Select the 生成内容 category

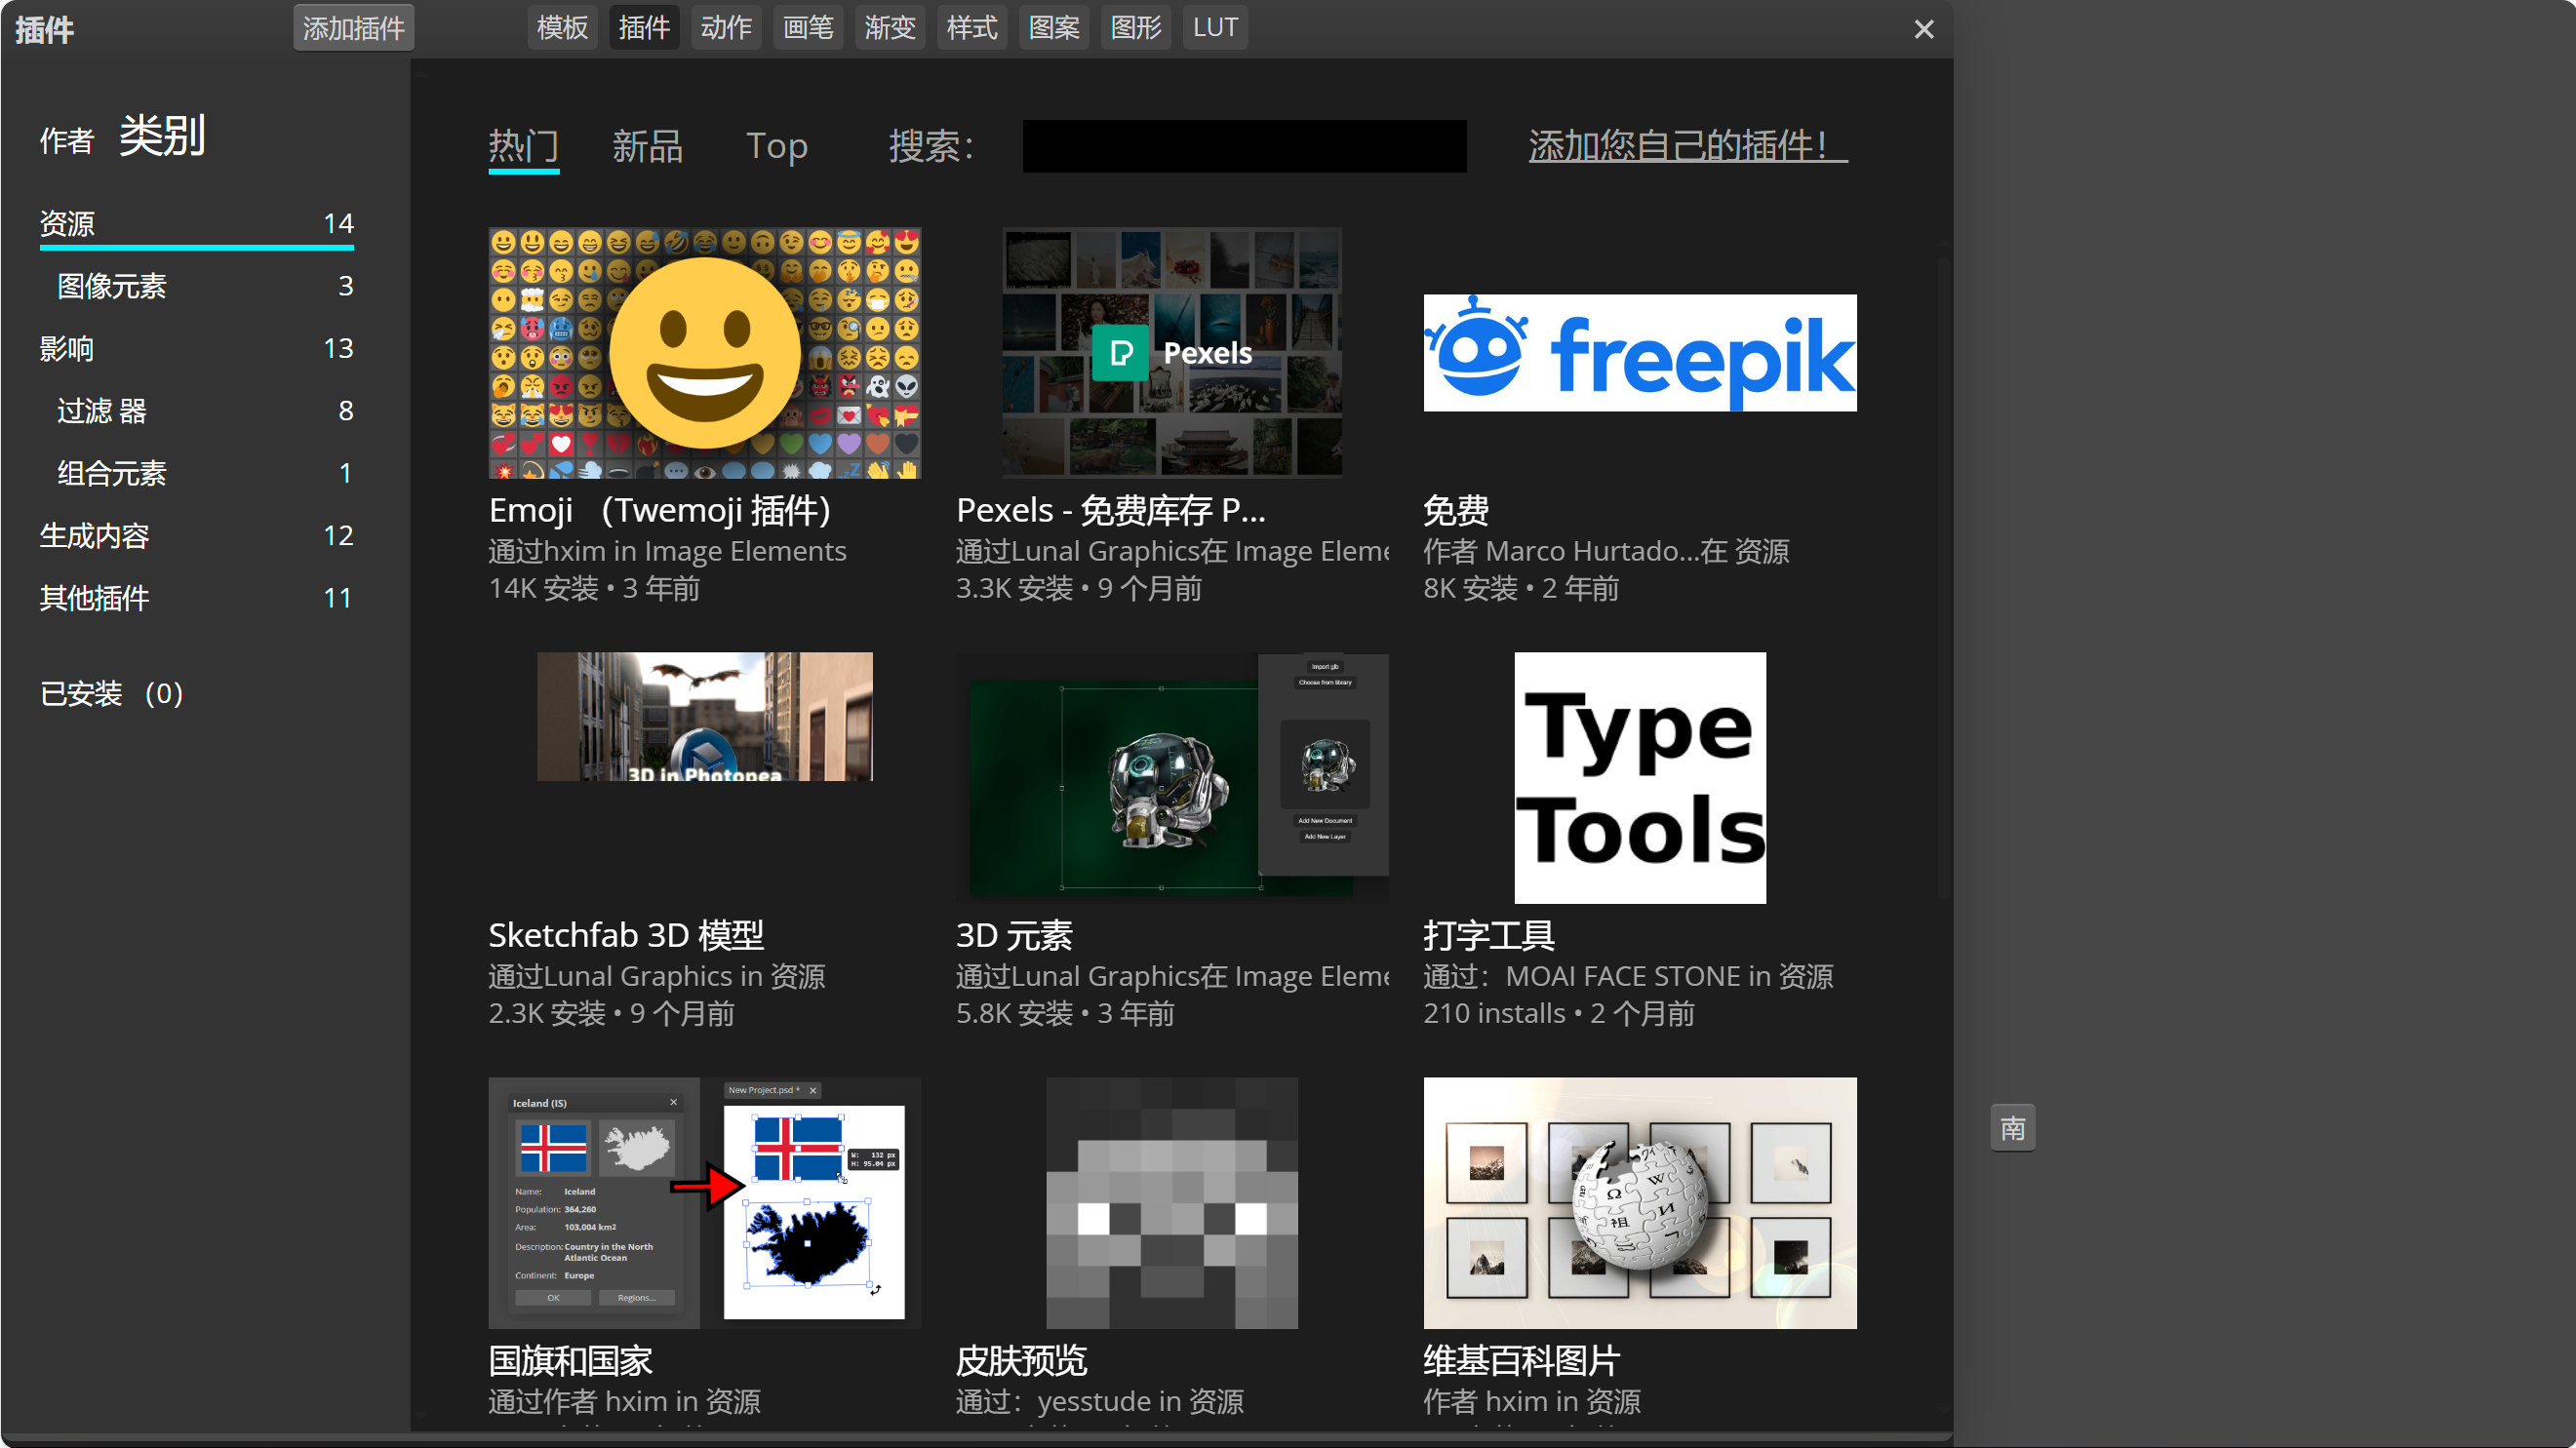[93, 535]
